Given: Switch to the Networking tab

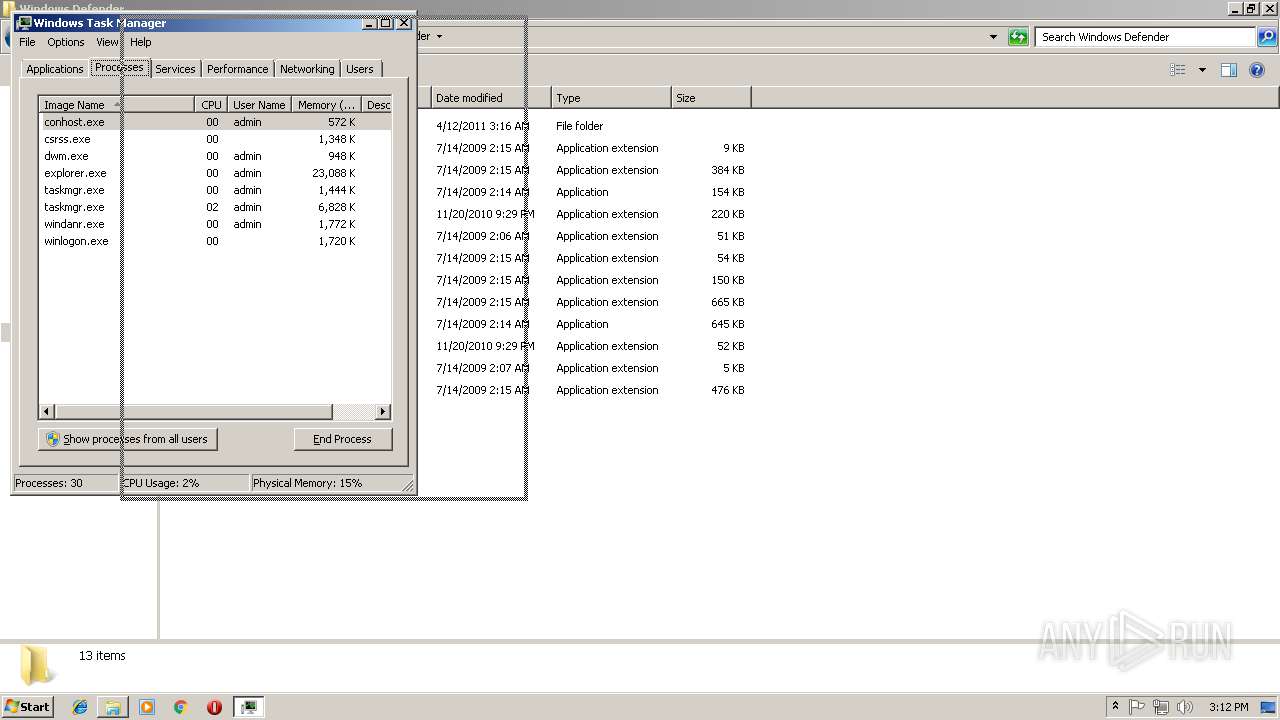Looking at the screenshot, I should (x=307, y=69).
